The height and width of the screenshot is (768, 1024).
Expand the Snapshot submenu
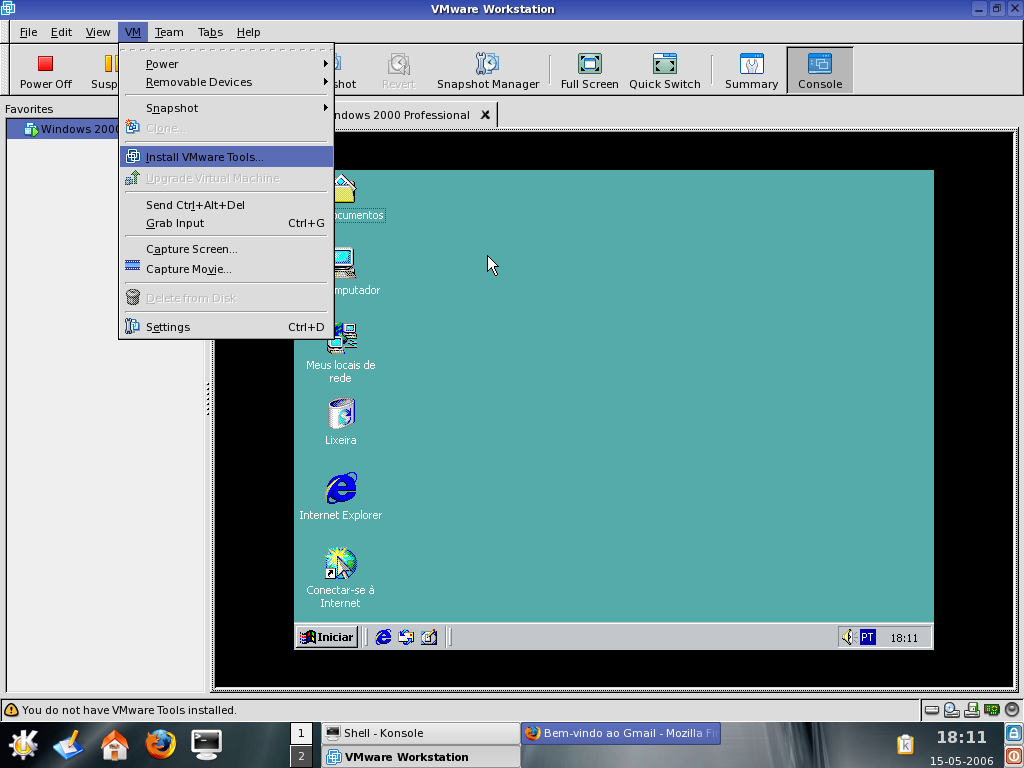[226, 108]
